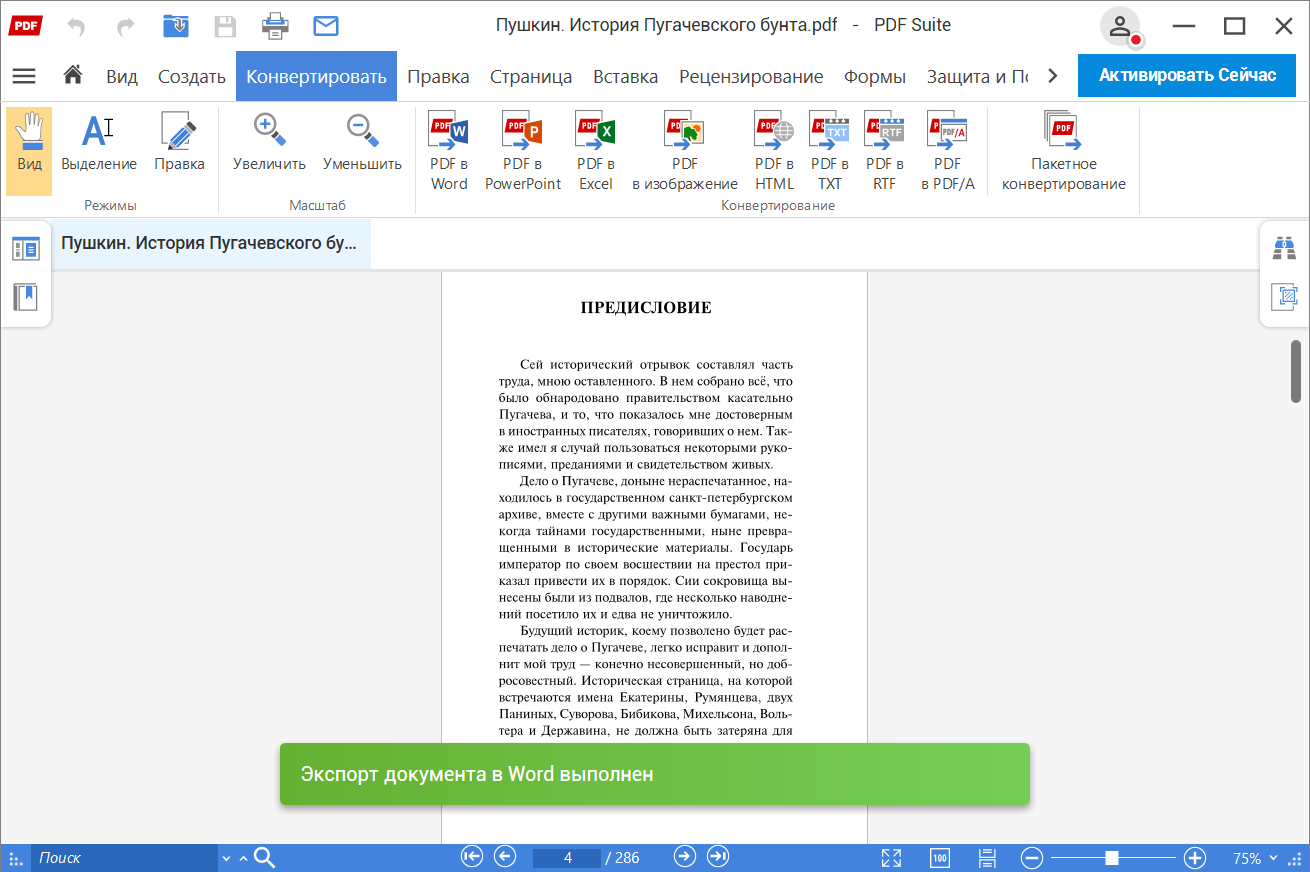Screen dimensions: 1310x872
Task: Run search with magnifier icon
Action: pos(265,858)
